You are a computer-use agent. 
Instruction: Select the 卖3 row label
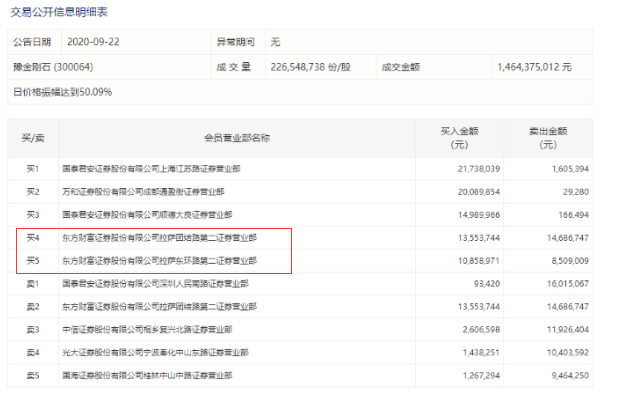pyautogui.click(x=33, y=329)
